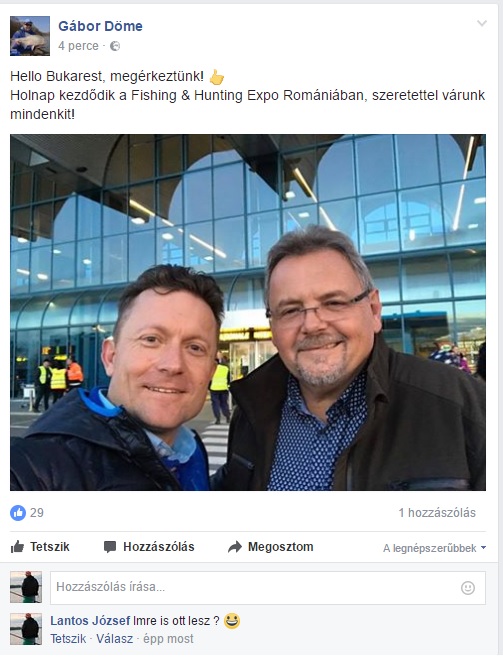This screenshot has width=503, height=659.
Task: Like the post with Tetszik button
Action: [x=40, y=547]
